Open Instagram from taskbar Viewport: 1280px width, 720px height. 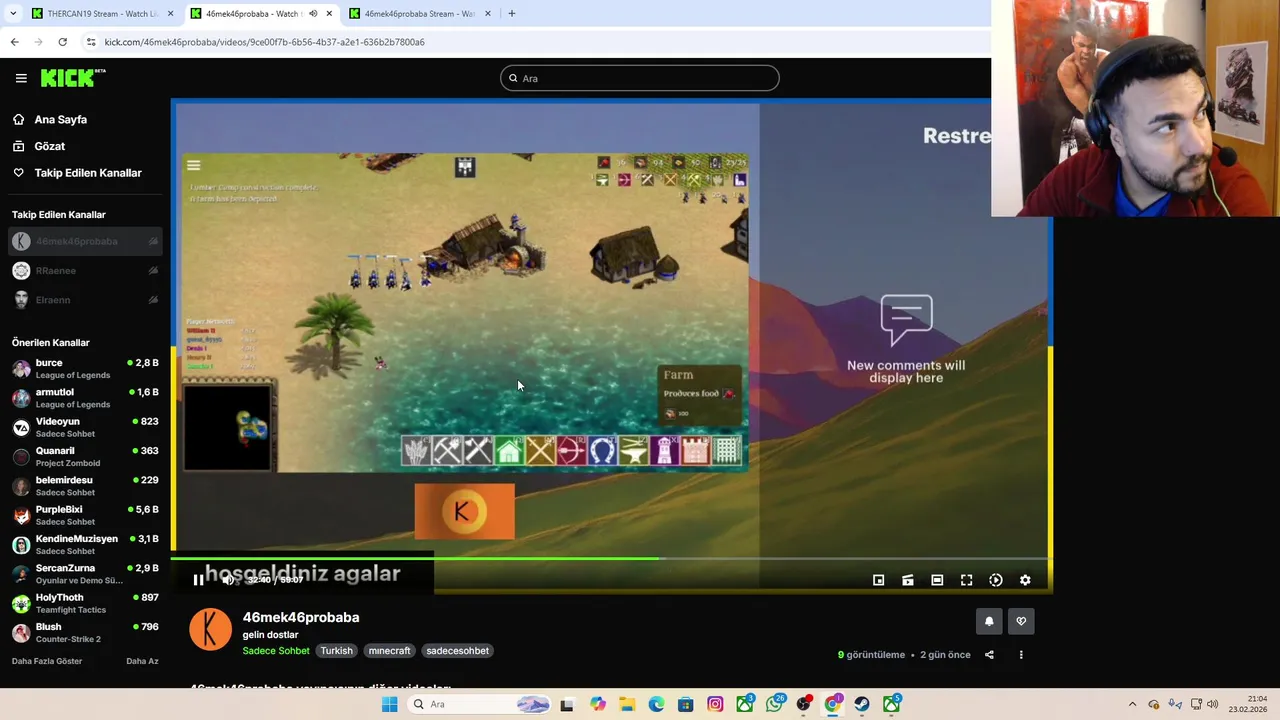pyautogui.click(x=715, y=704)
